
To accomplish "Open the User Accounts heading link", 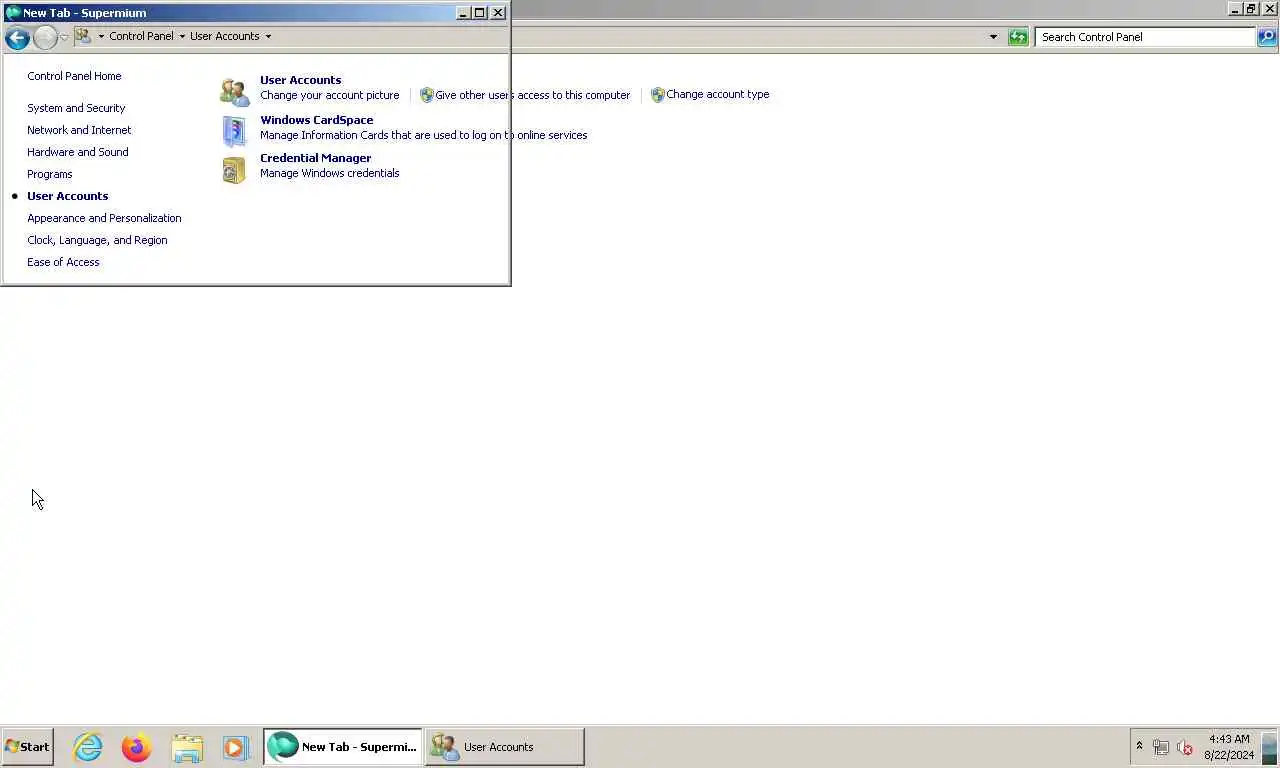I will click(300, 80).
